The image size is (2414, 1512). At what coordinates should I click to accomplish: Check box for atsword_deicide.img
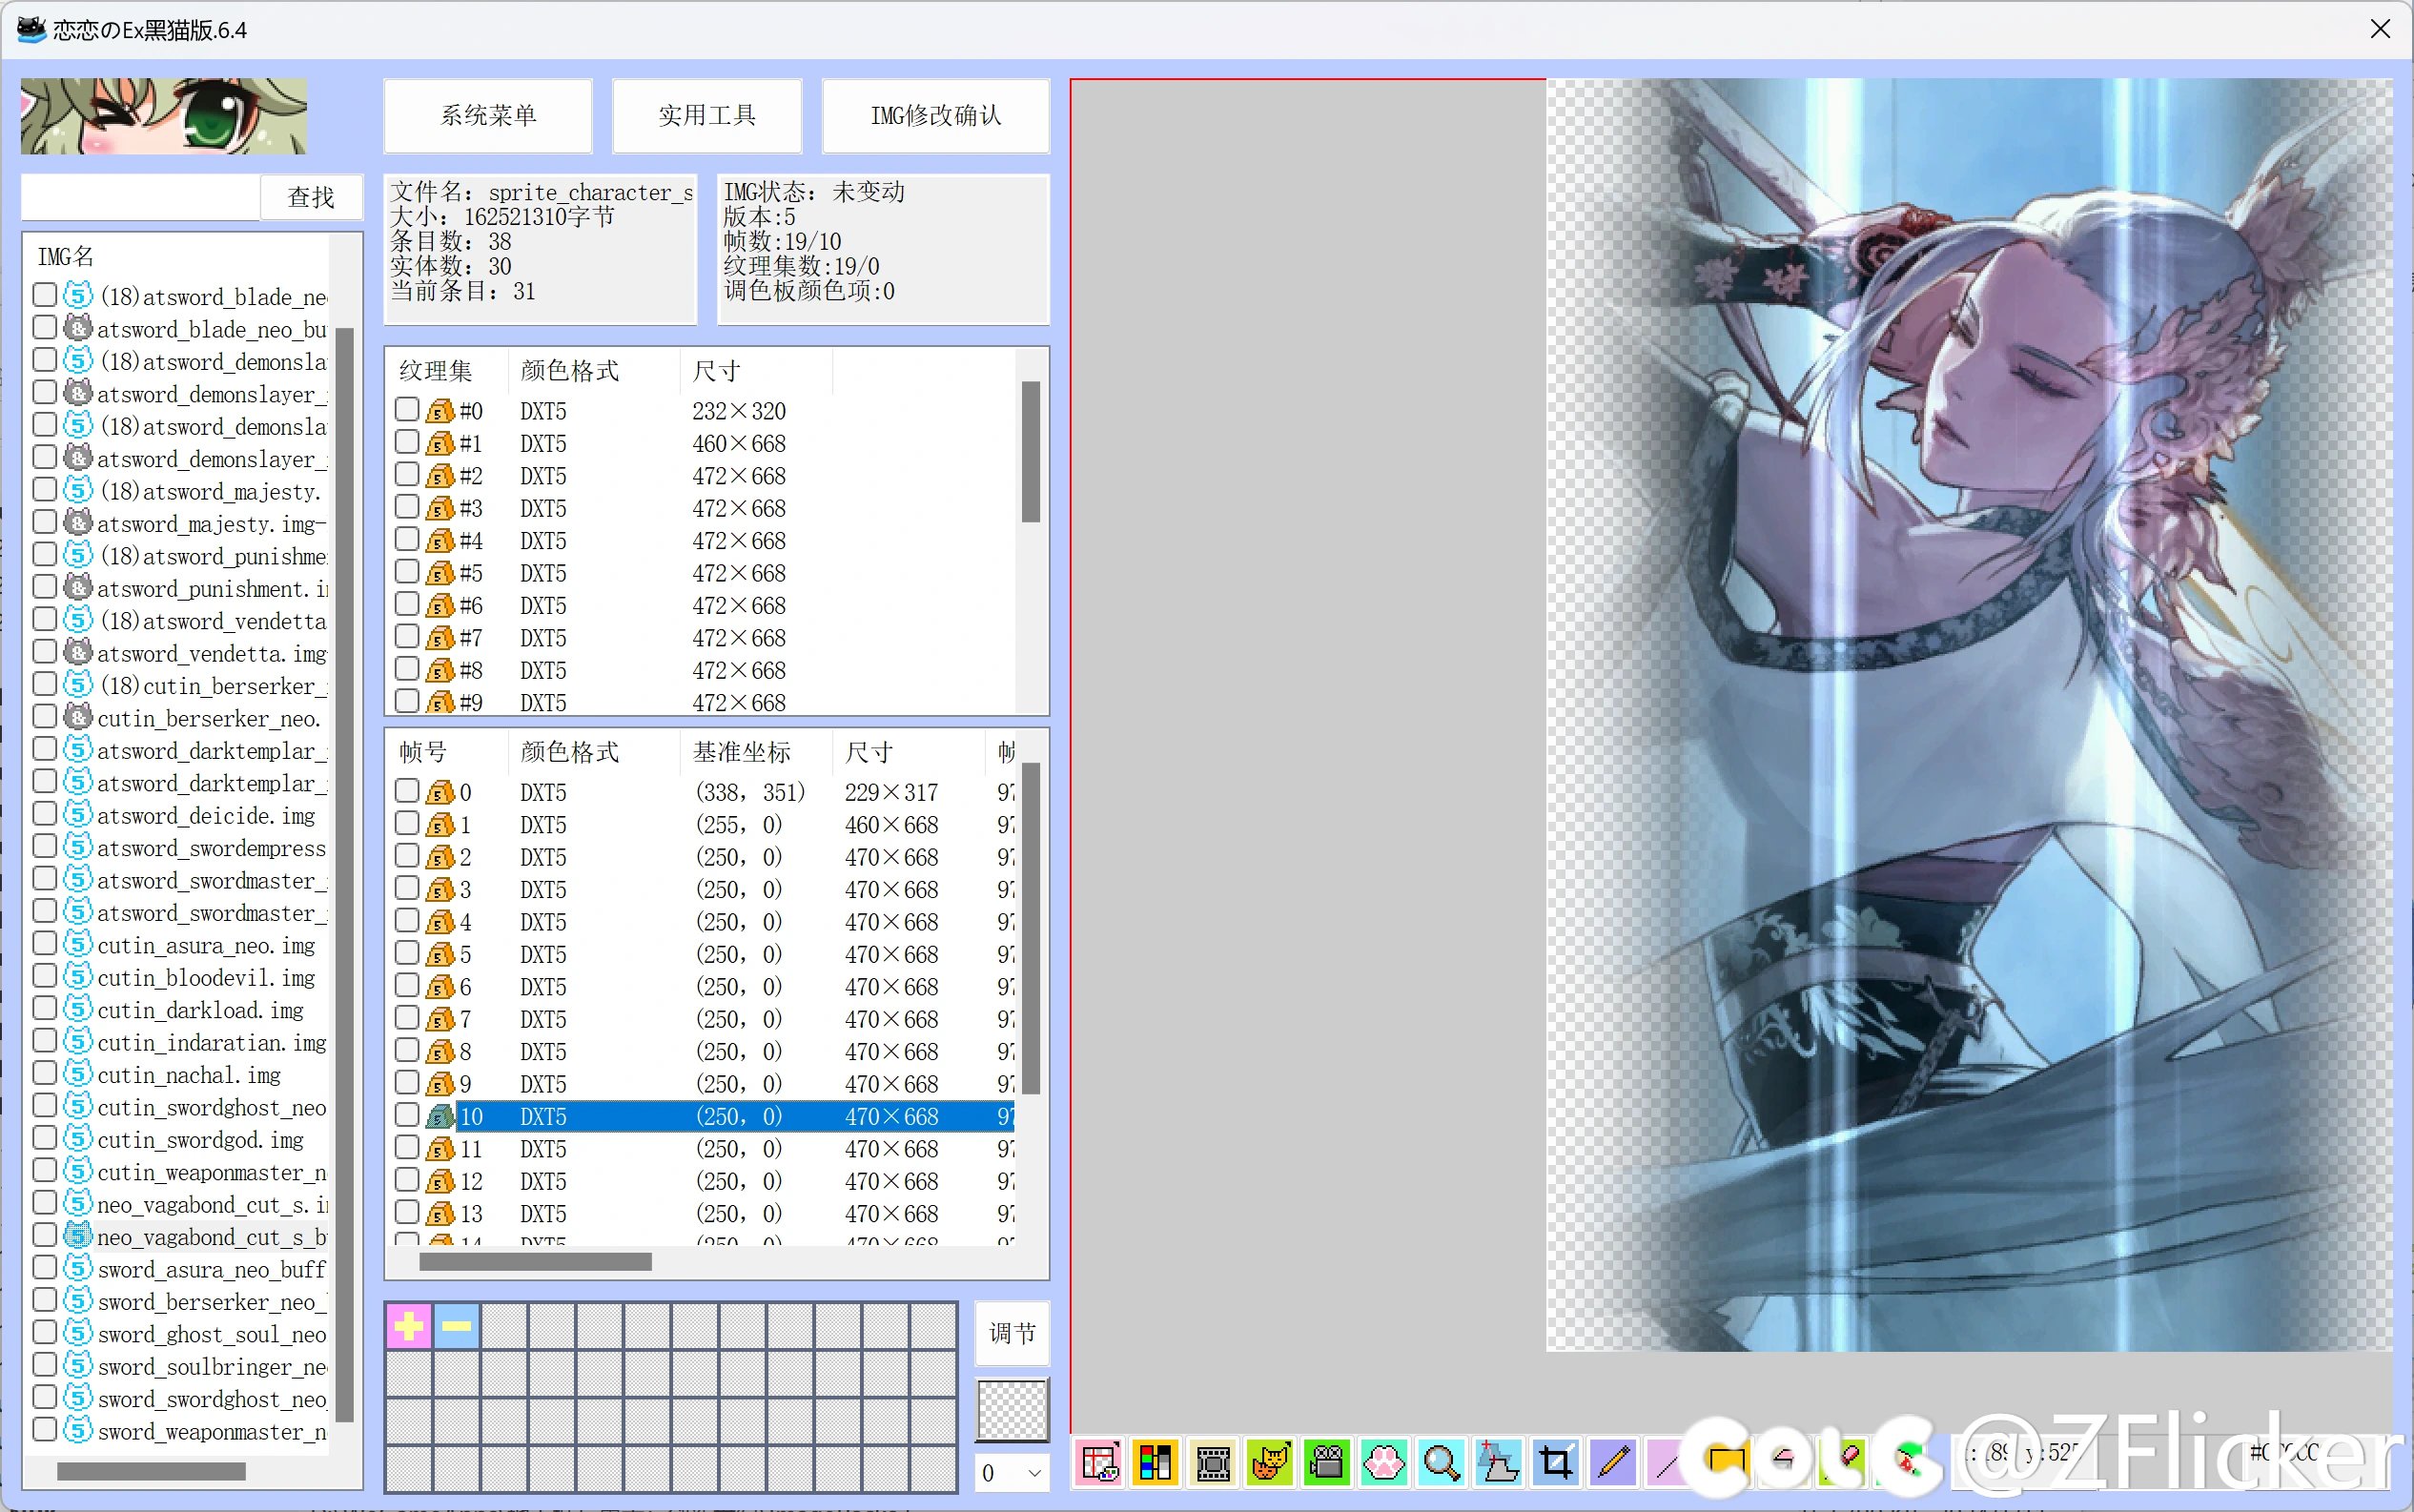[44, 814]
